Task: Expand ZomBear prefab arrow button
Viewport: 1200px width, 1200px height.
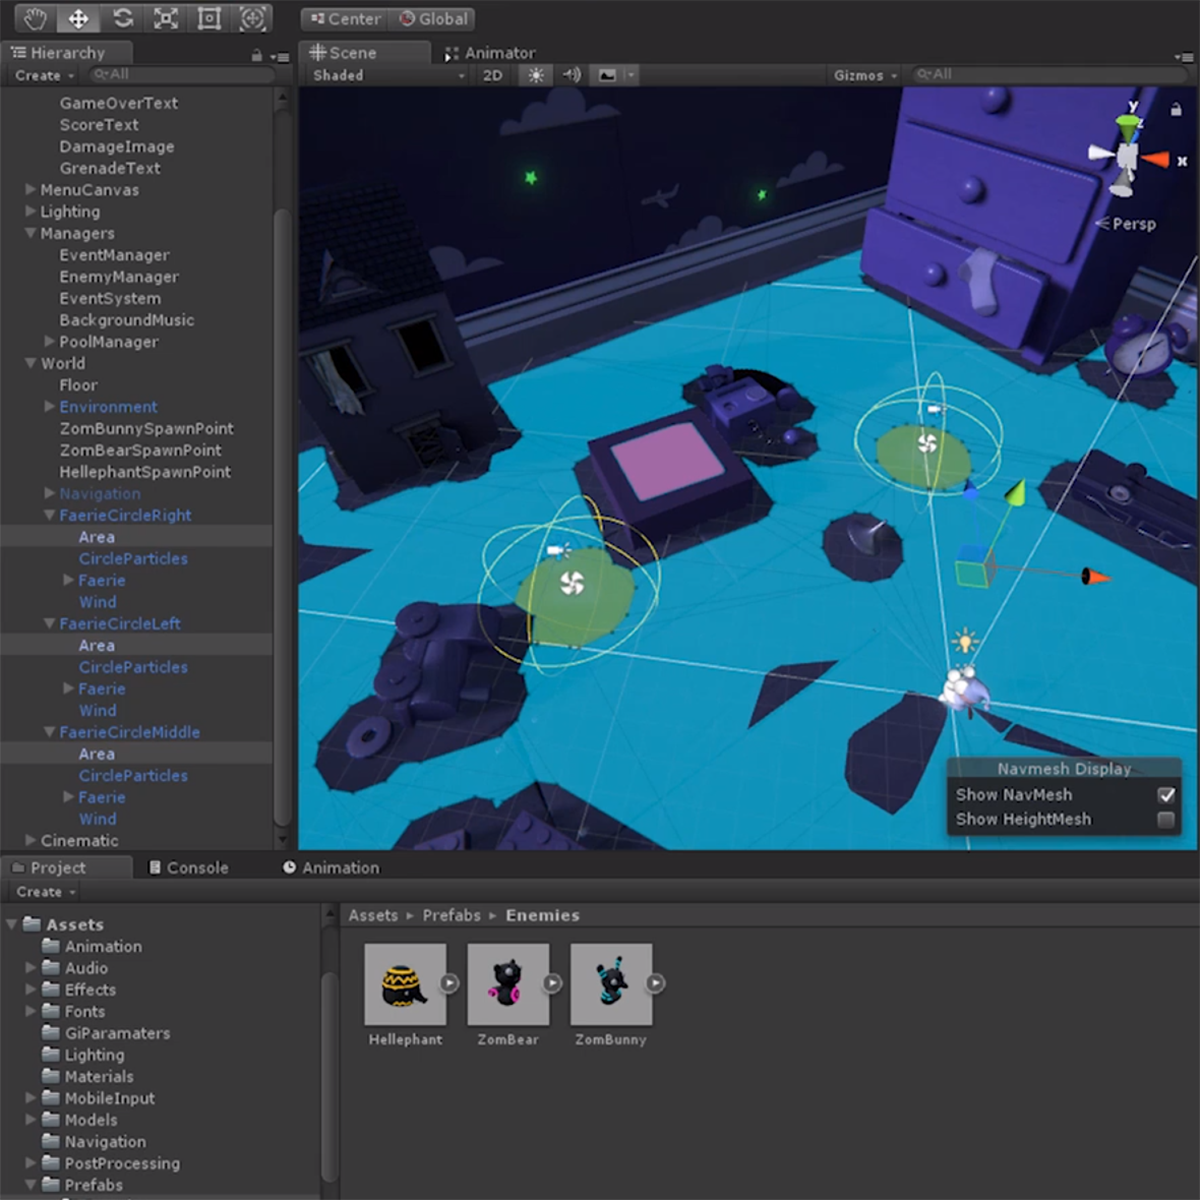Action: tap(552, 983)
